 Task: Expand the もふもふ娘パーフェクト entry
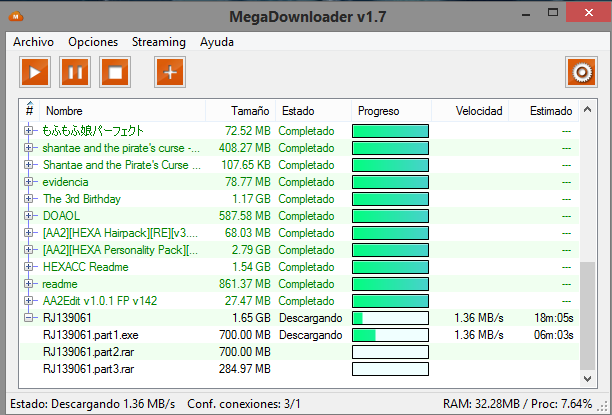coord(28,131)
